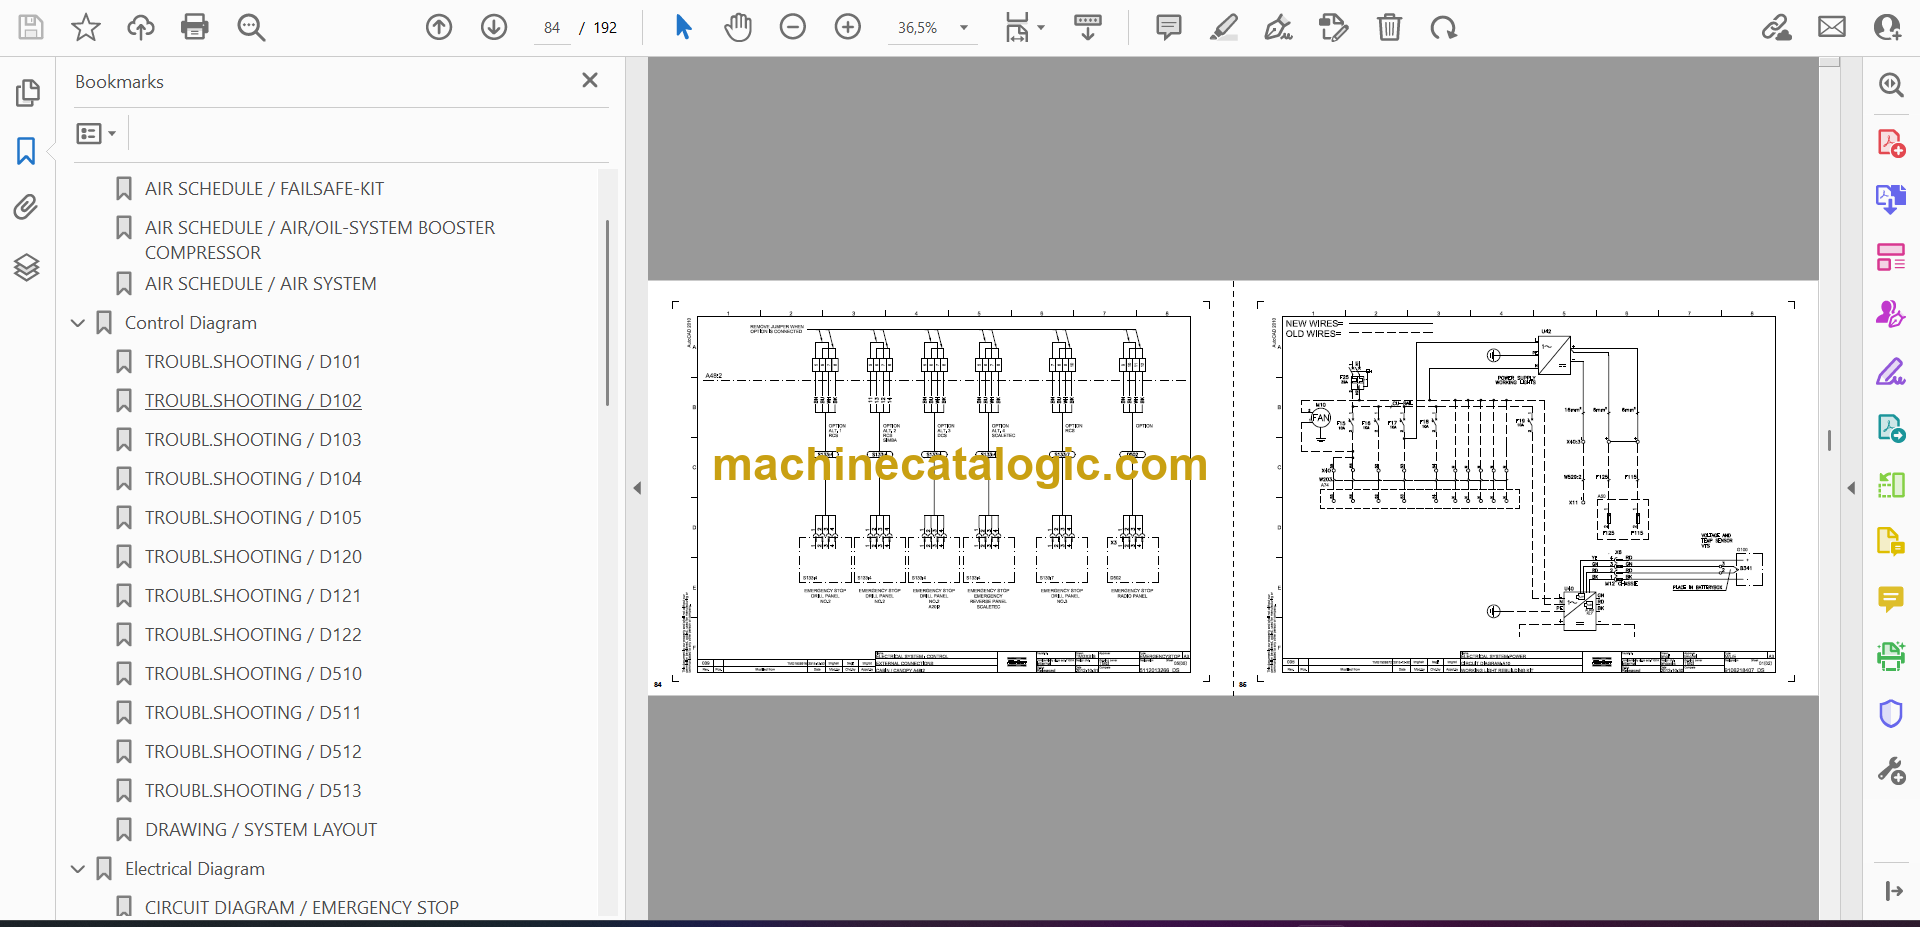Screen dimensions: 1920x927
Task: Open the Find text search tool
Action: (251, 27)
